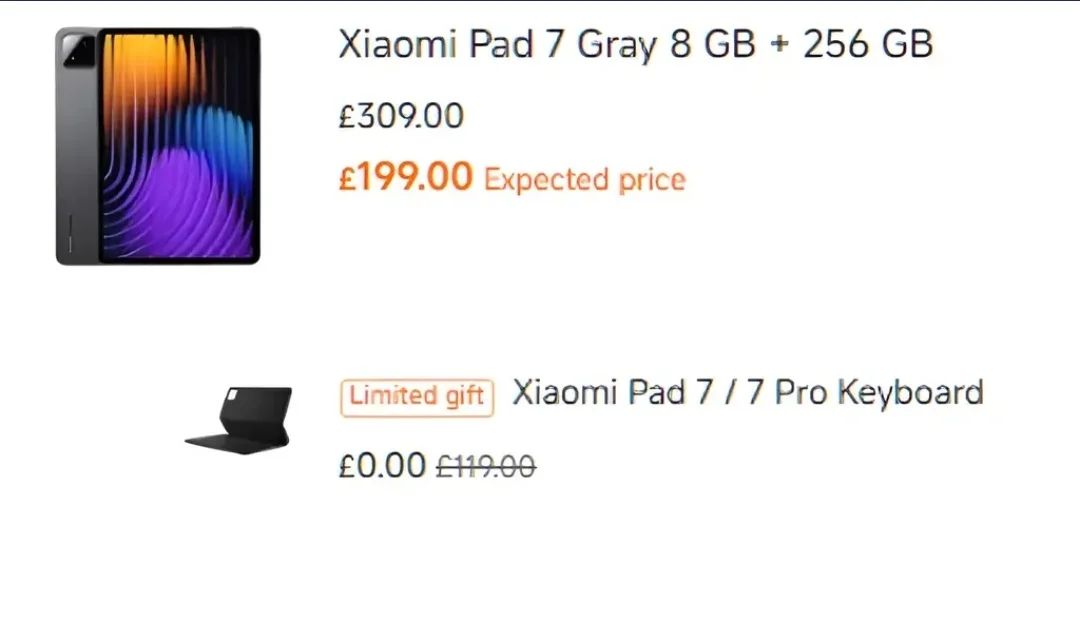Open the Xiaomi Pad 7 / 7 Pro Keyboard link
Image resolution: width=1080 pixels, height=630 pixels.
747,393
